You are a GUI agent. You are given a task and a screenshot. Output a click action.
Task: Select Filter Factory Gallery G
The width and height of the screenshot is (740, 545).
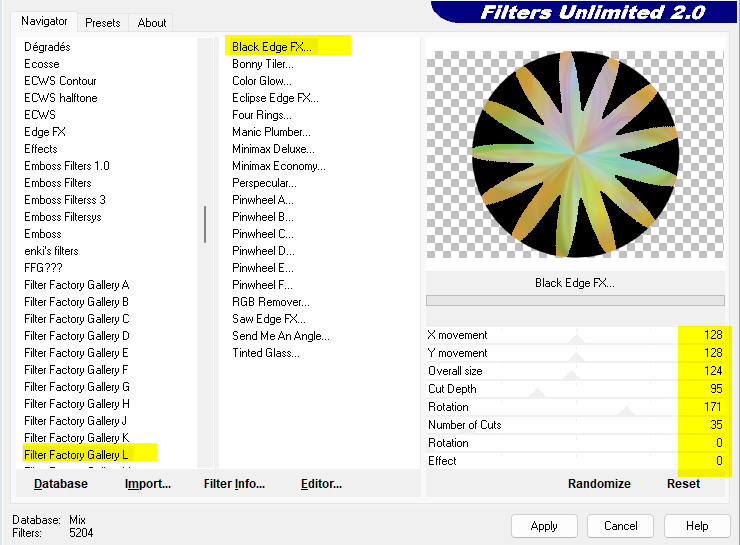(x=76, y=386)
